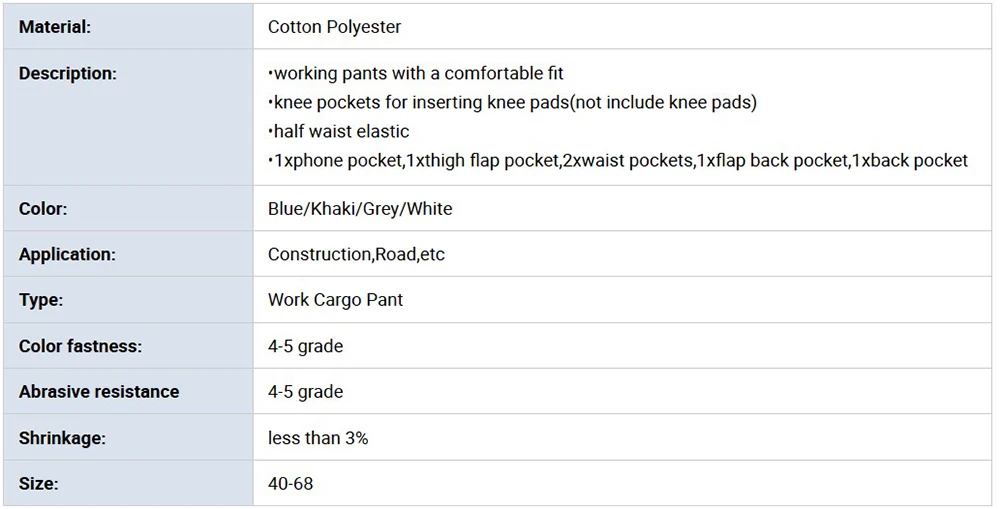Select the working pants comfortable fit line
The height and width of the screenshot is (509, 1000).
[415, 73]
